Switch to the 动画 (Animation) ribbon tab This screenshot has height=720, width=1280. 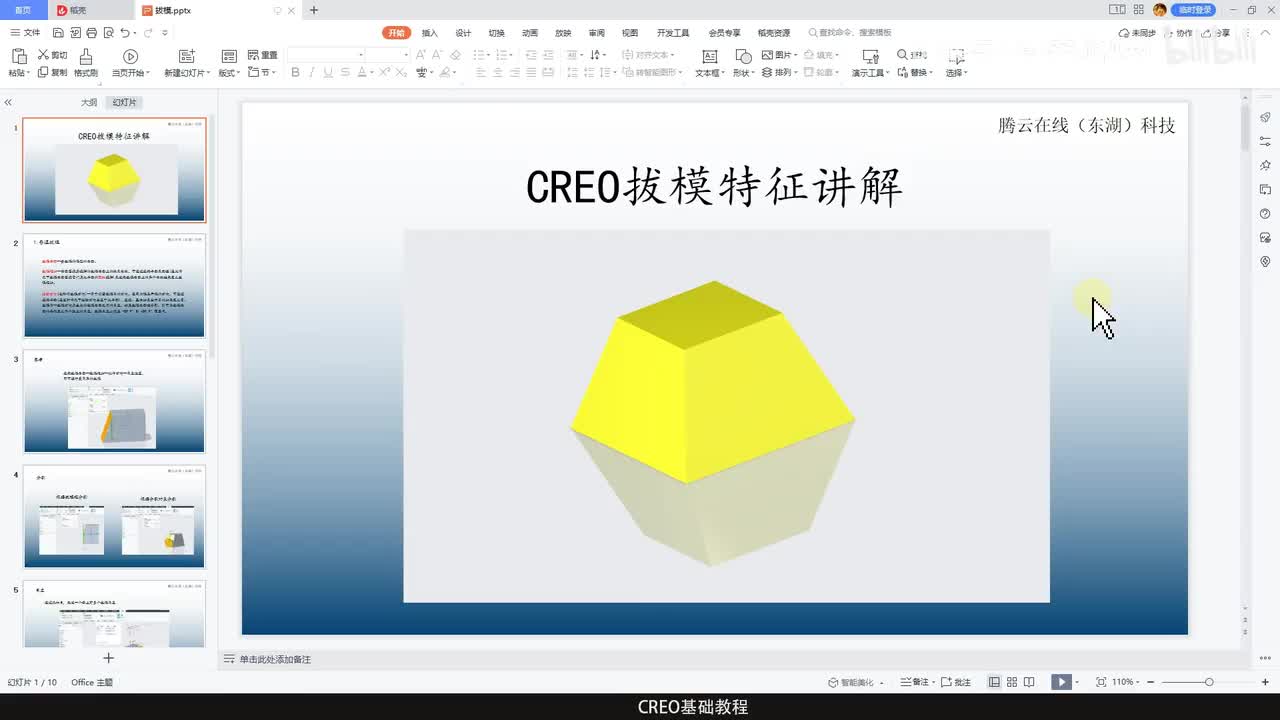point(530,33)
